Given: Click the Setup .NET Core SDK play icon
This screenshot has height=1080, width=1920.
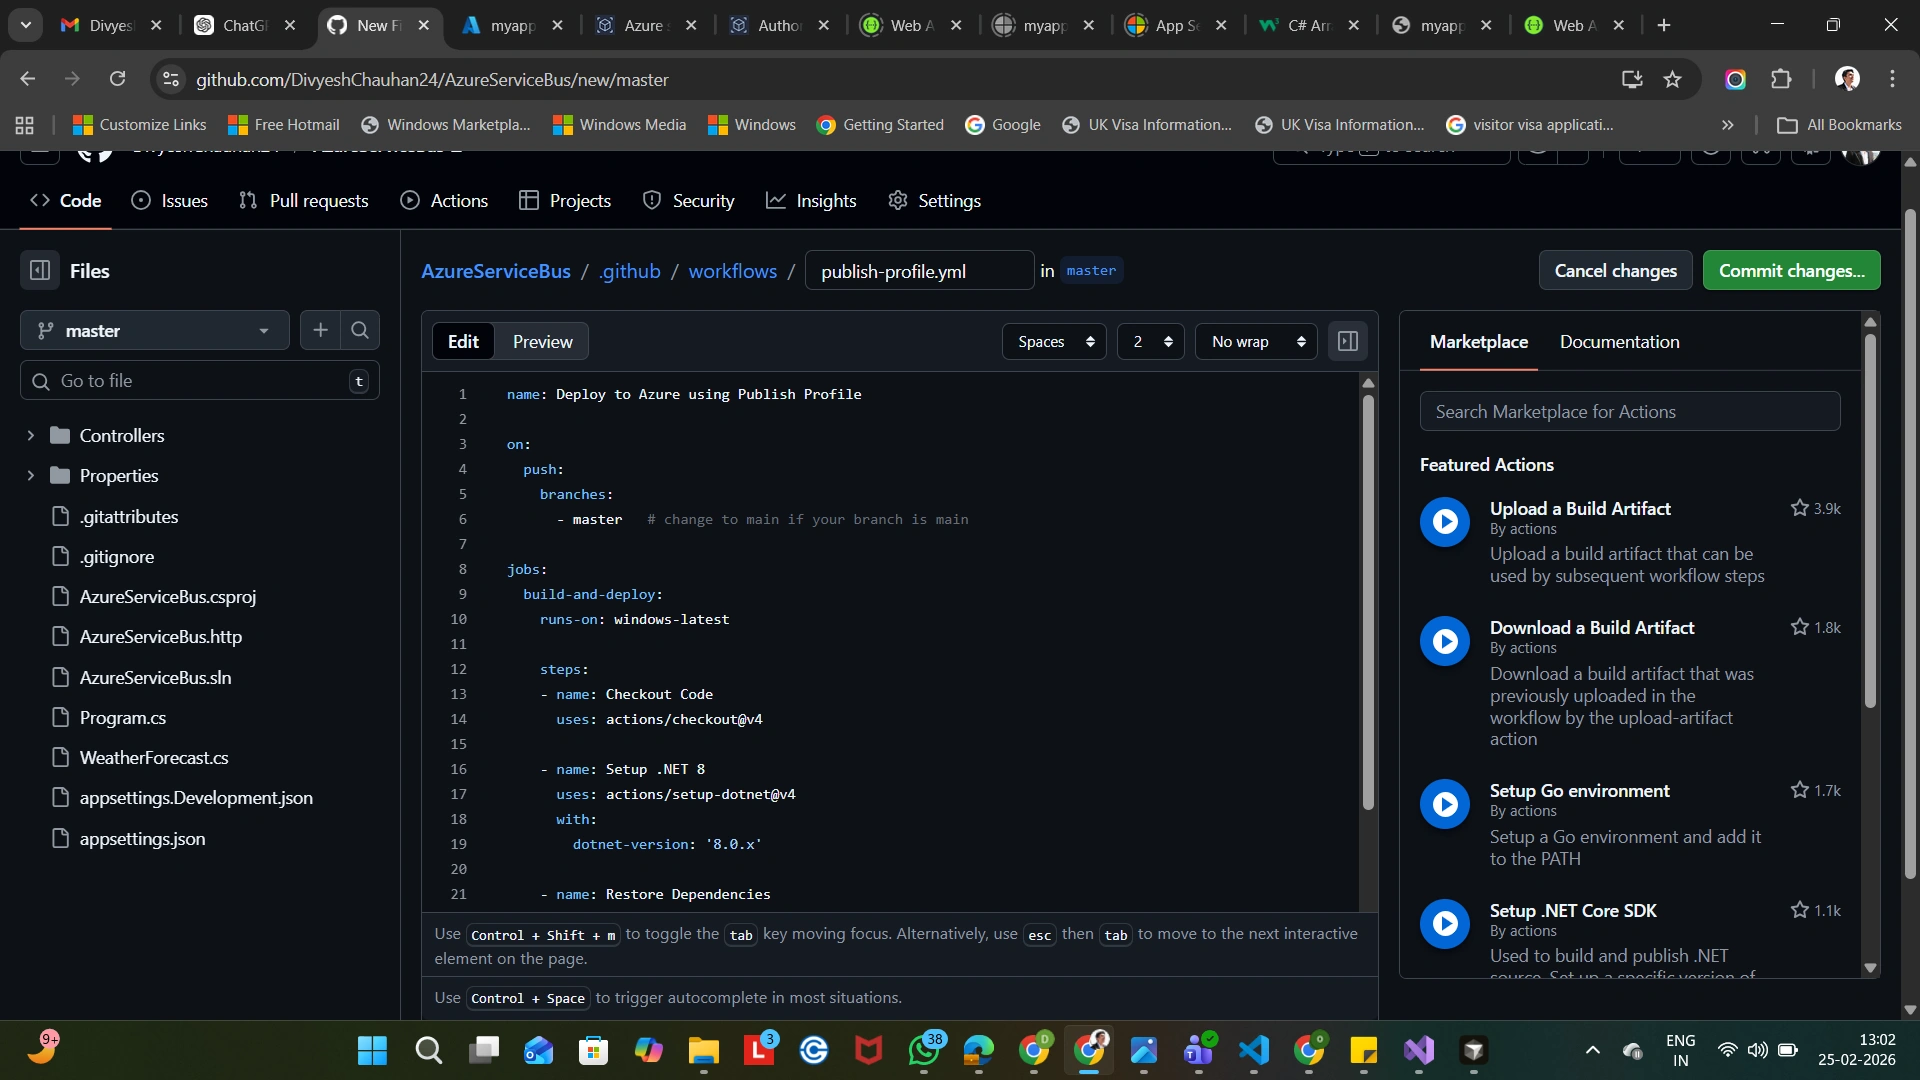Looking at the screenshot, I should pyautogui.click(x=1445, y=924).
